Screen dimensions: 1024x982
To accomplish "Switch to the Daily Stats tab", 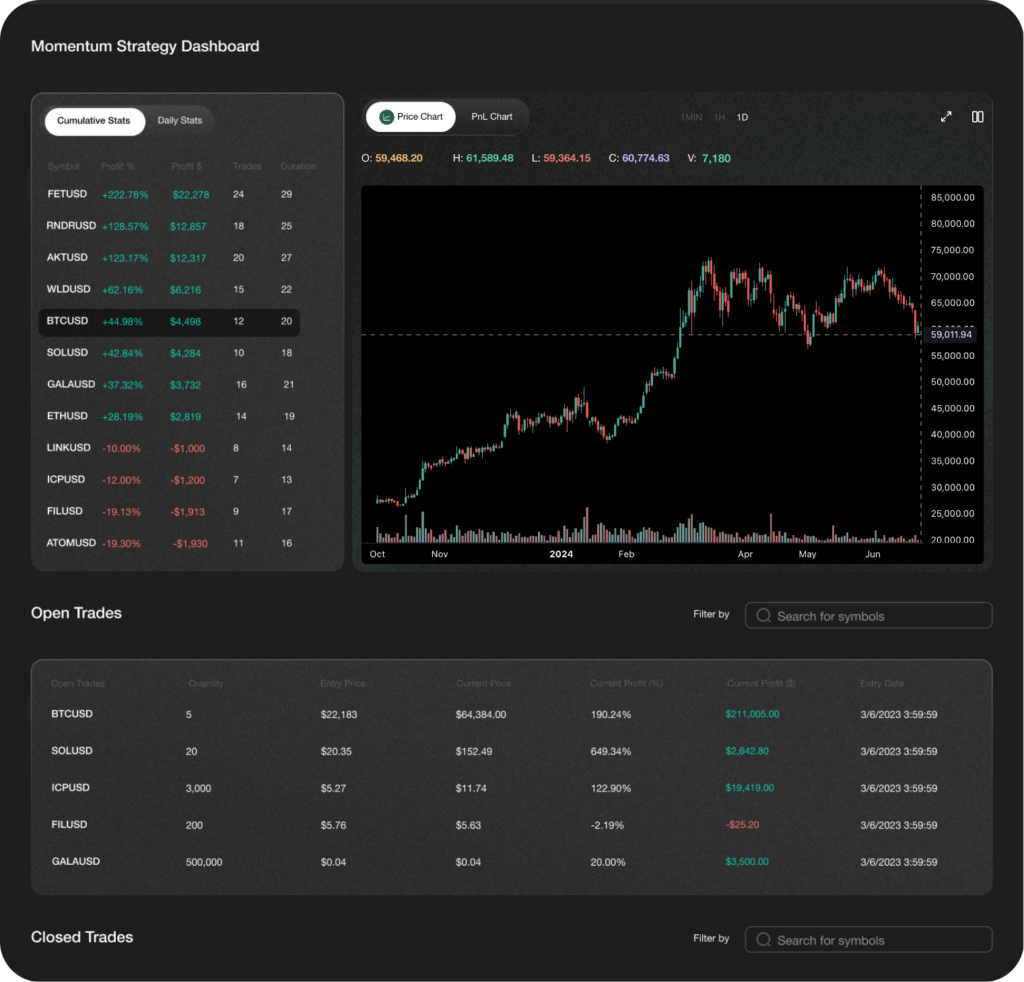I will 179,121.
